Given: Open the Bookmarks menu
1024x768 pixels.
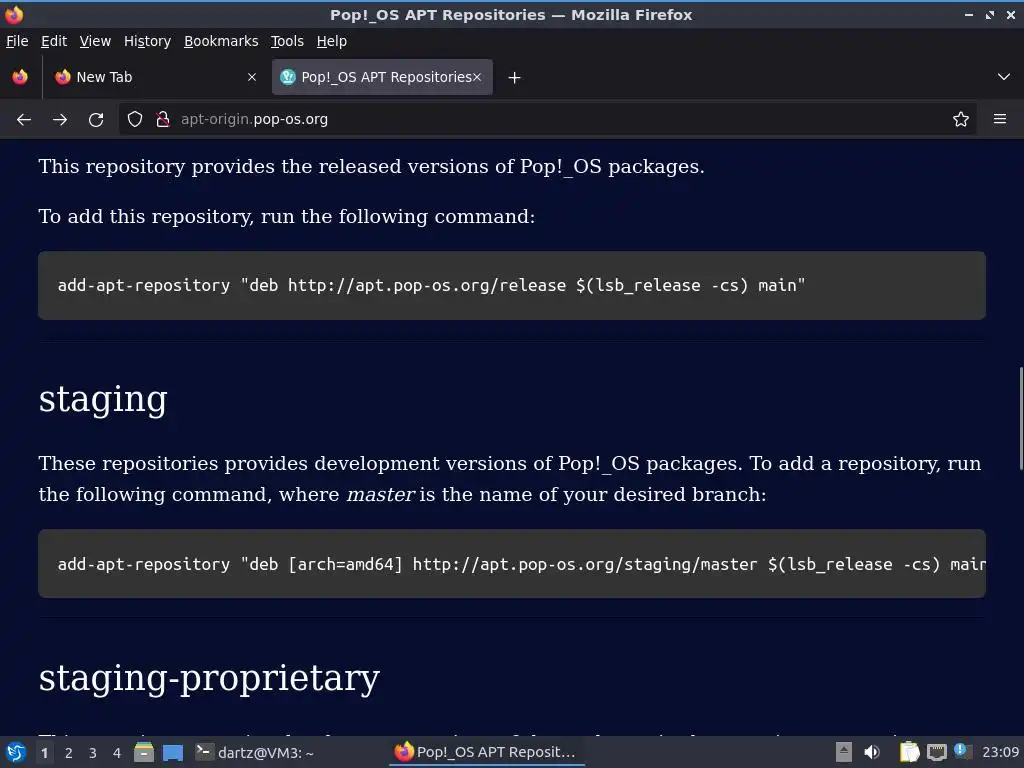Looking at the screenshot, I should click(x=221, y=41).
